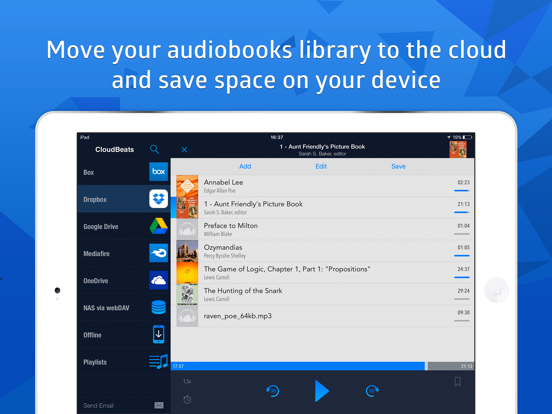This screenshot has width=552, height=414.
Task: Start playback with the Play button
Action: click(x=322, y=391)
